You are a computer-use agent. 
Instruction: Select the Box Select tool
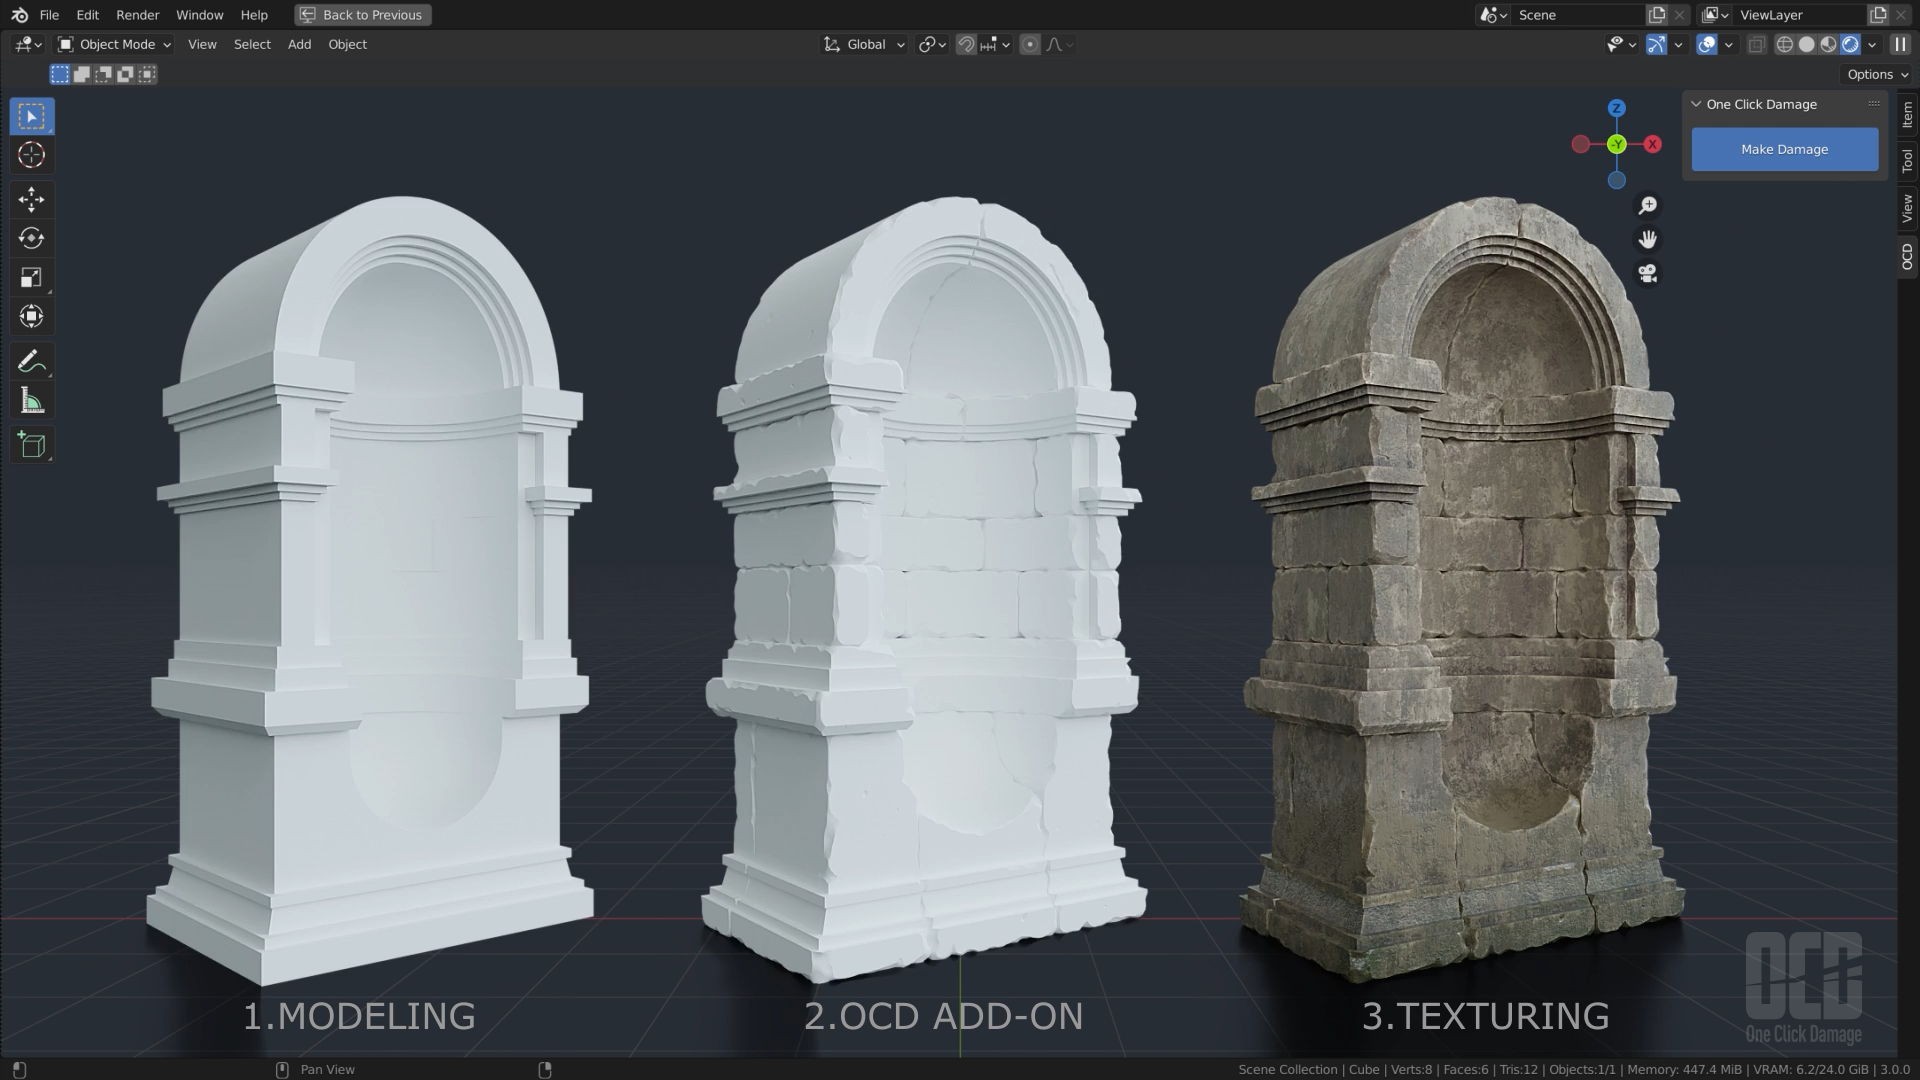pyautogui.click(x=31, y=115)
